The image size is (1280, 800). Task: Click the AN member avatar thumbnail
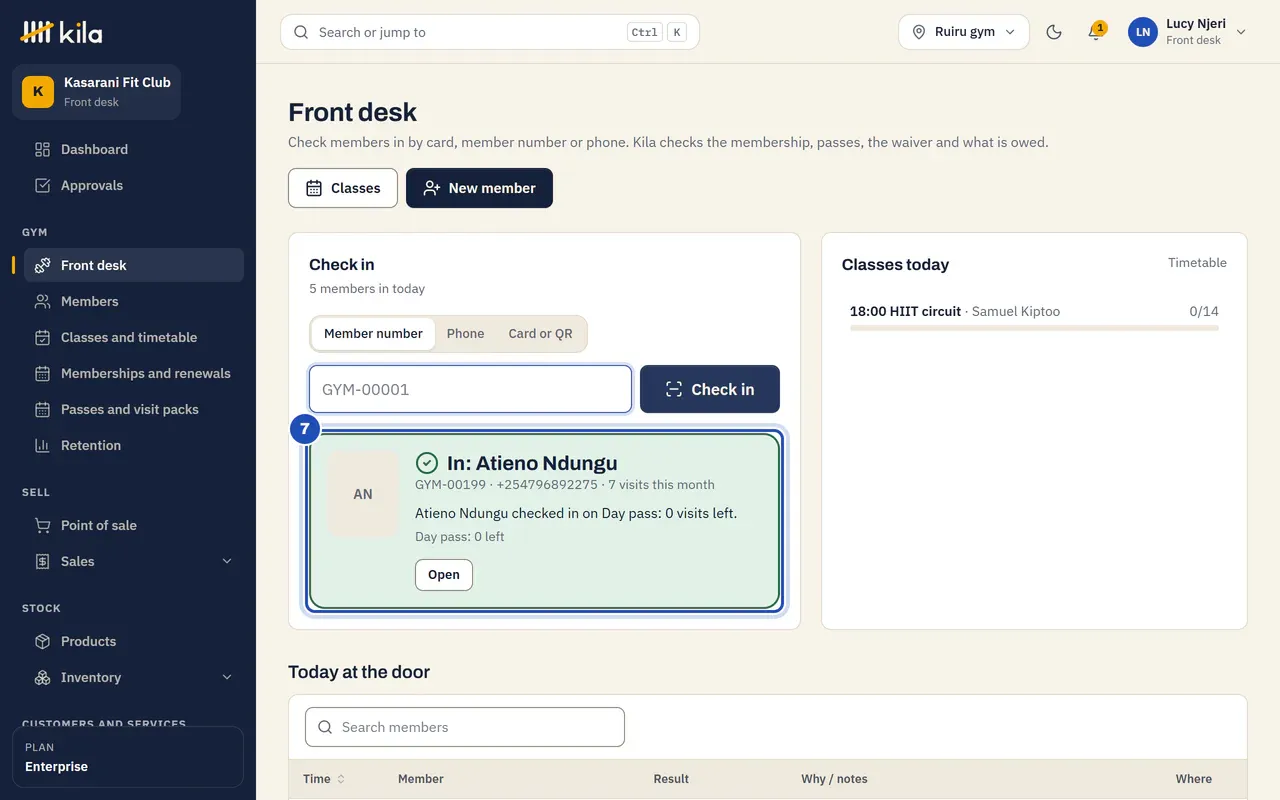[363, 494]
